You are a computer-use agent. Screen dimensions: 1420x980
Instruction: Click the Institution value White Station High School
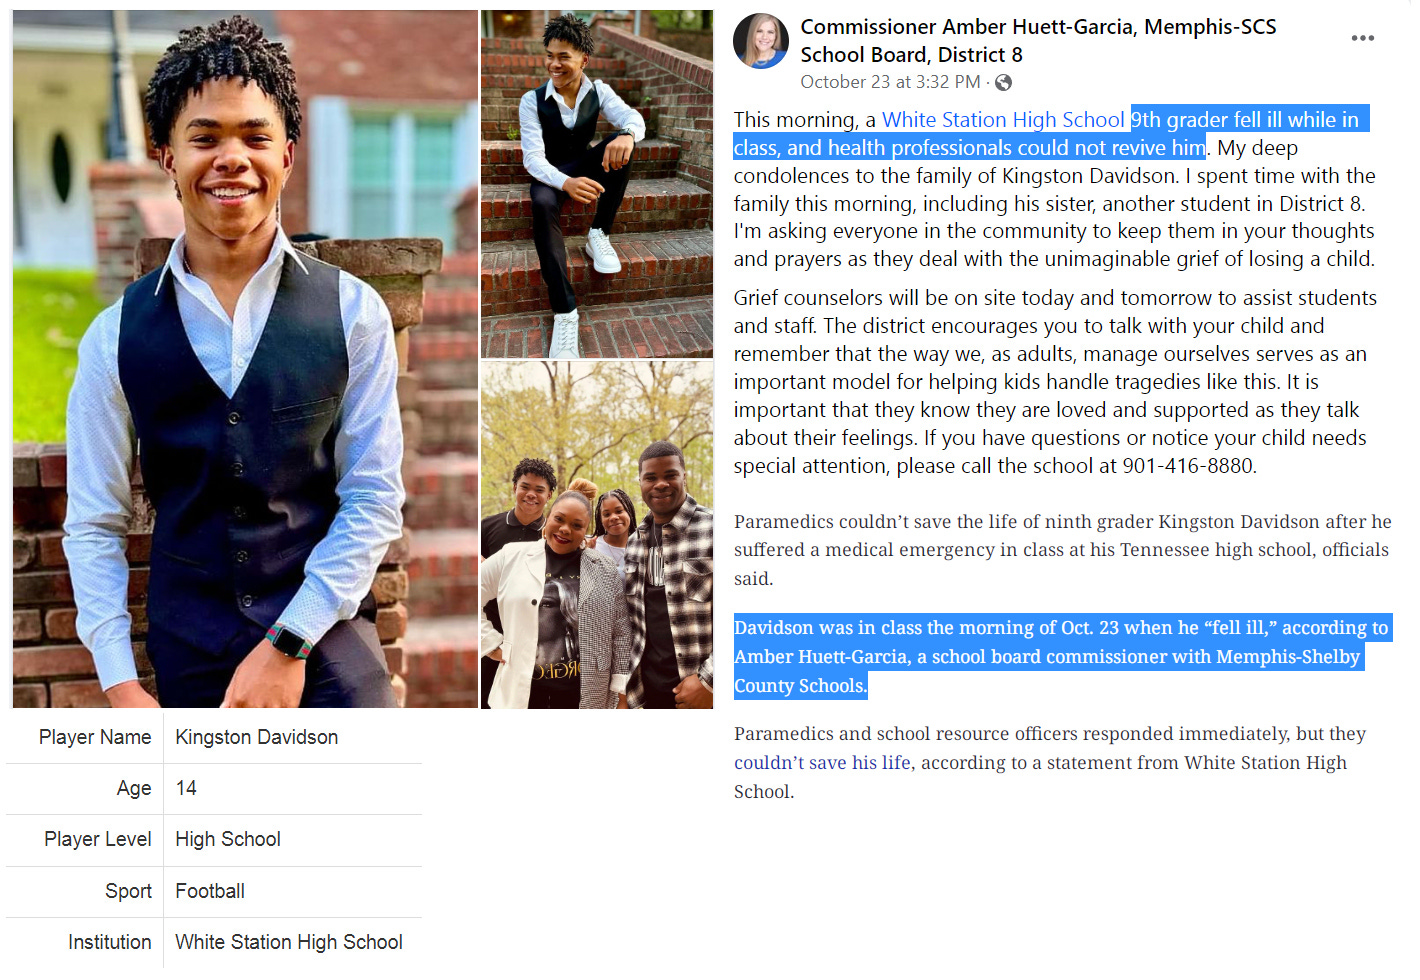click(x=289, y=942)
